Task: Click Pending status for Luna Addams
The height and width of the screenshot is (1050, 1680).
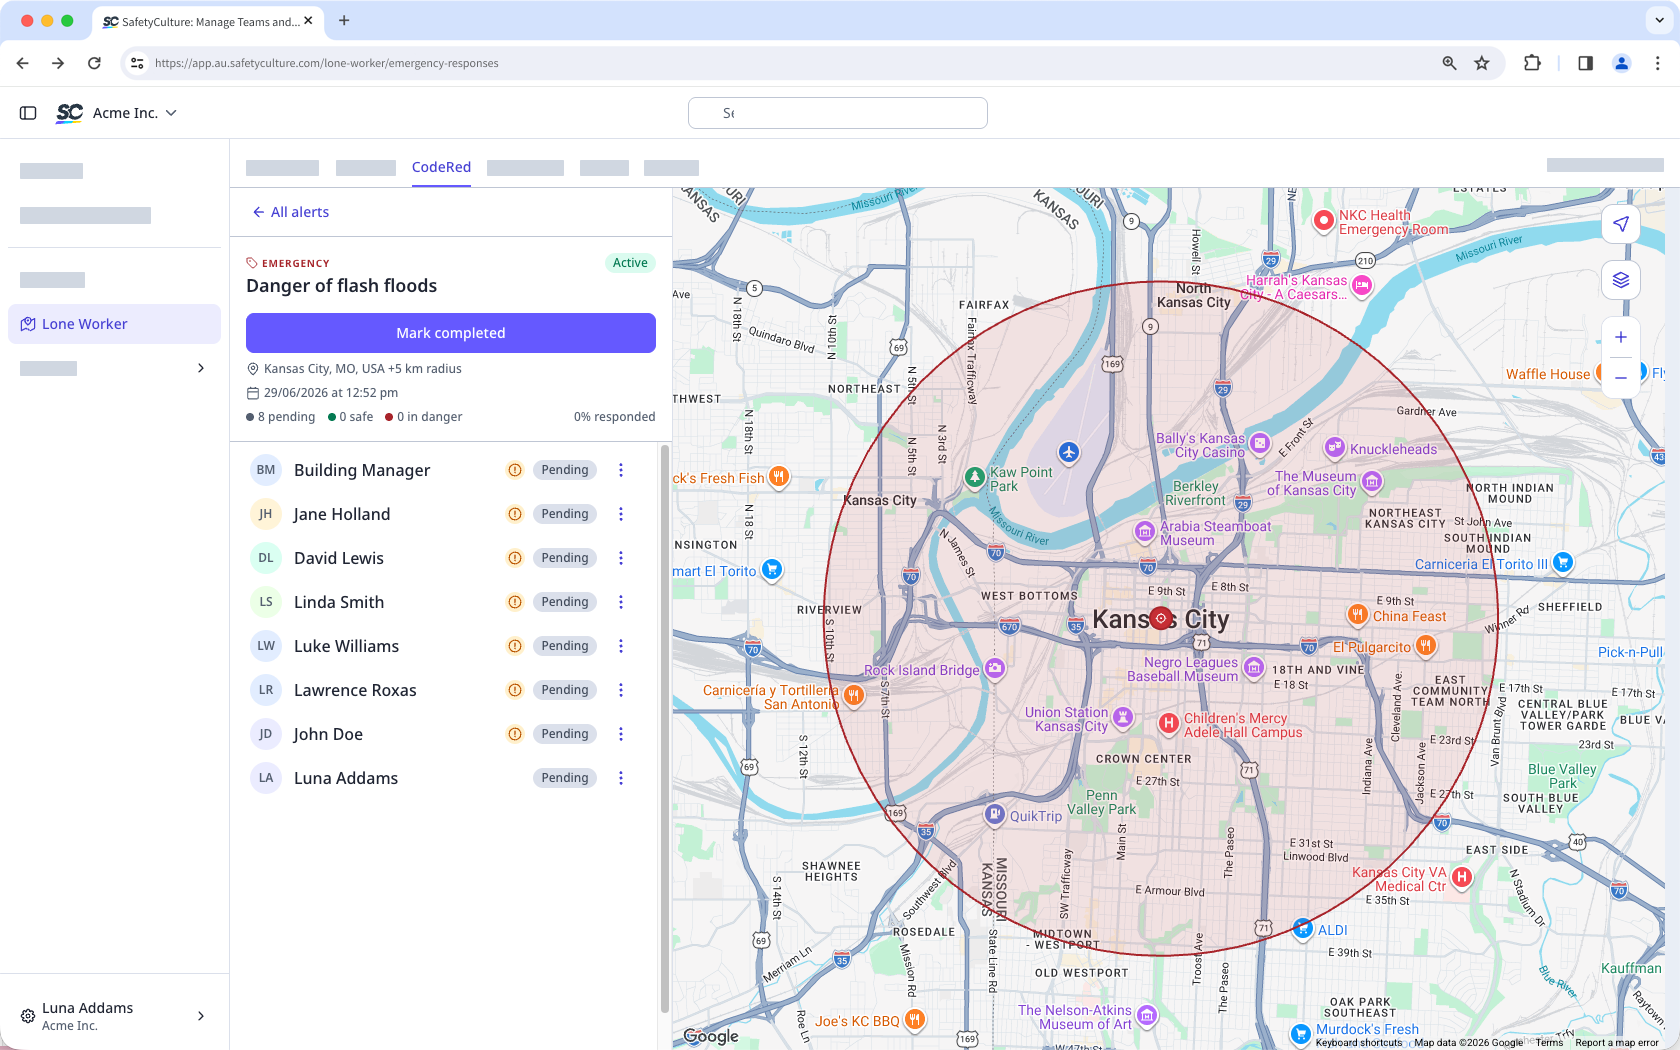Action: pyautogui.click(x=565, y=778)
